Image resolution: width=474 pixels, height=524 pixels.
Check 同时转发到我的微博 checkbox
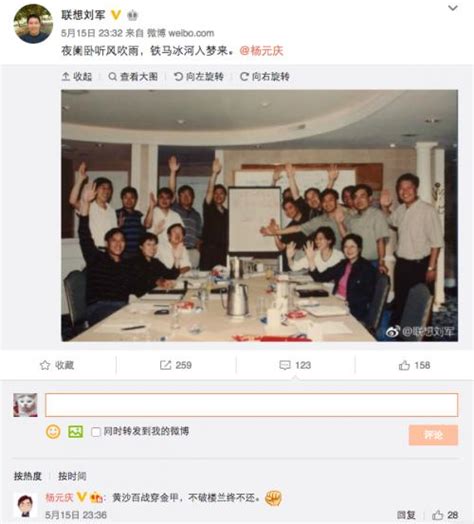pyautogui.click(x=96, y=432)
